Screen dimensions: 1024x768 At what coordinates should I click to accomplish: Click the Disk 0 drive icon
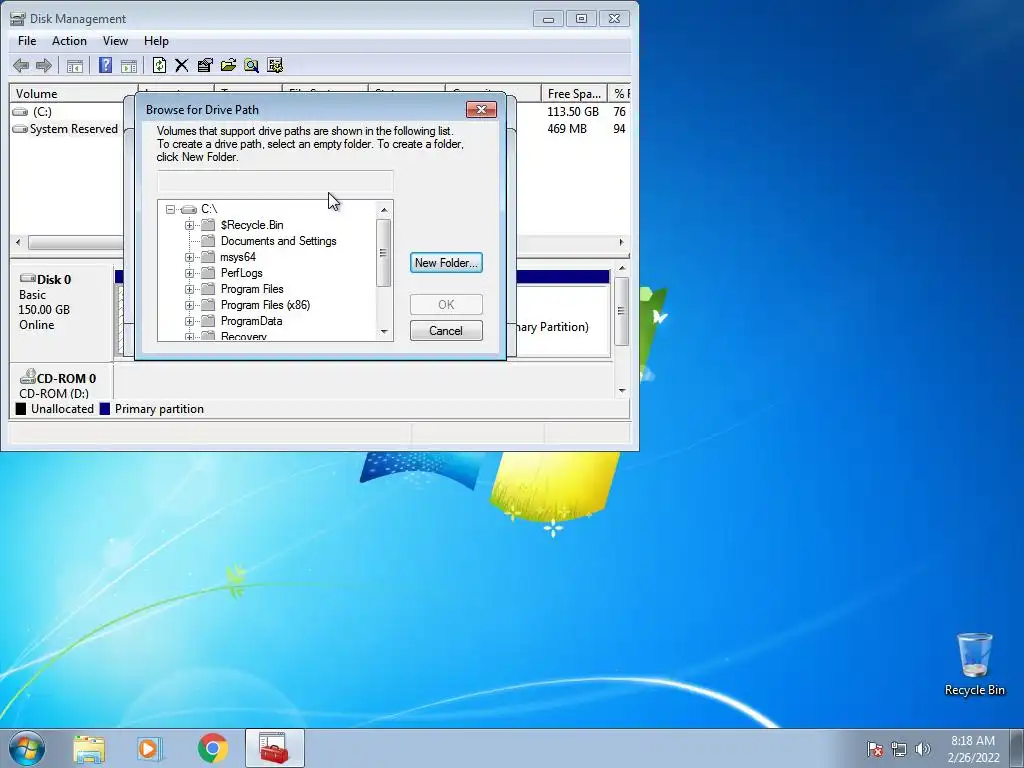click(x=27, y=279)
